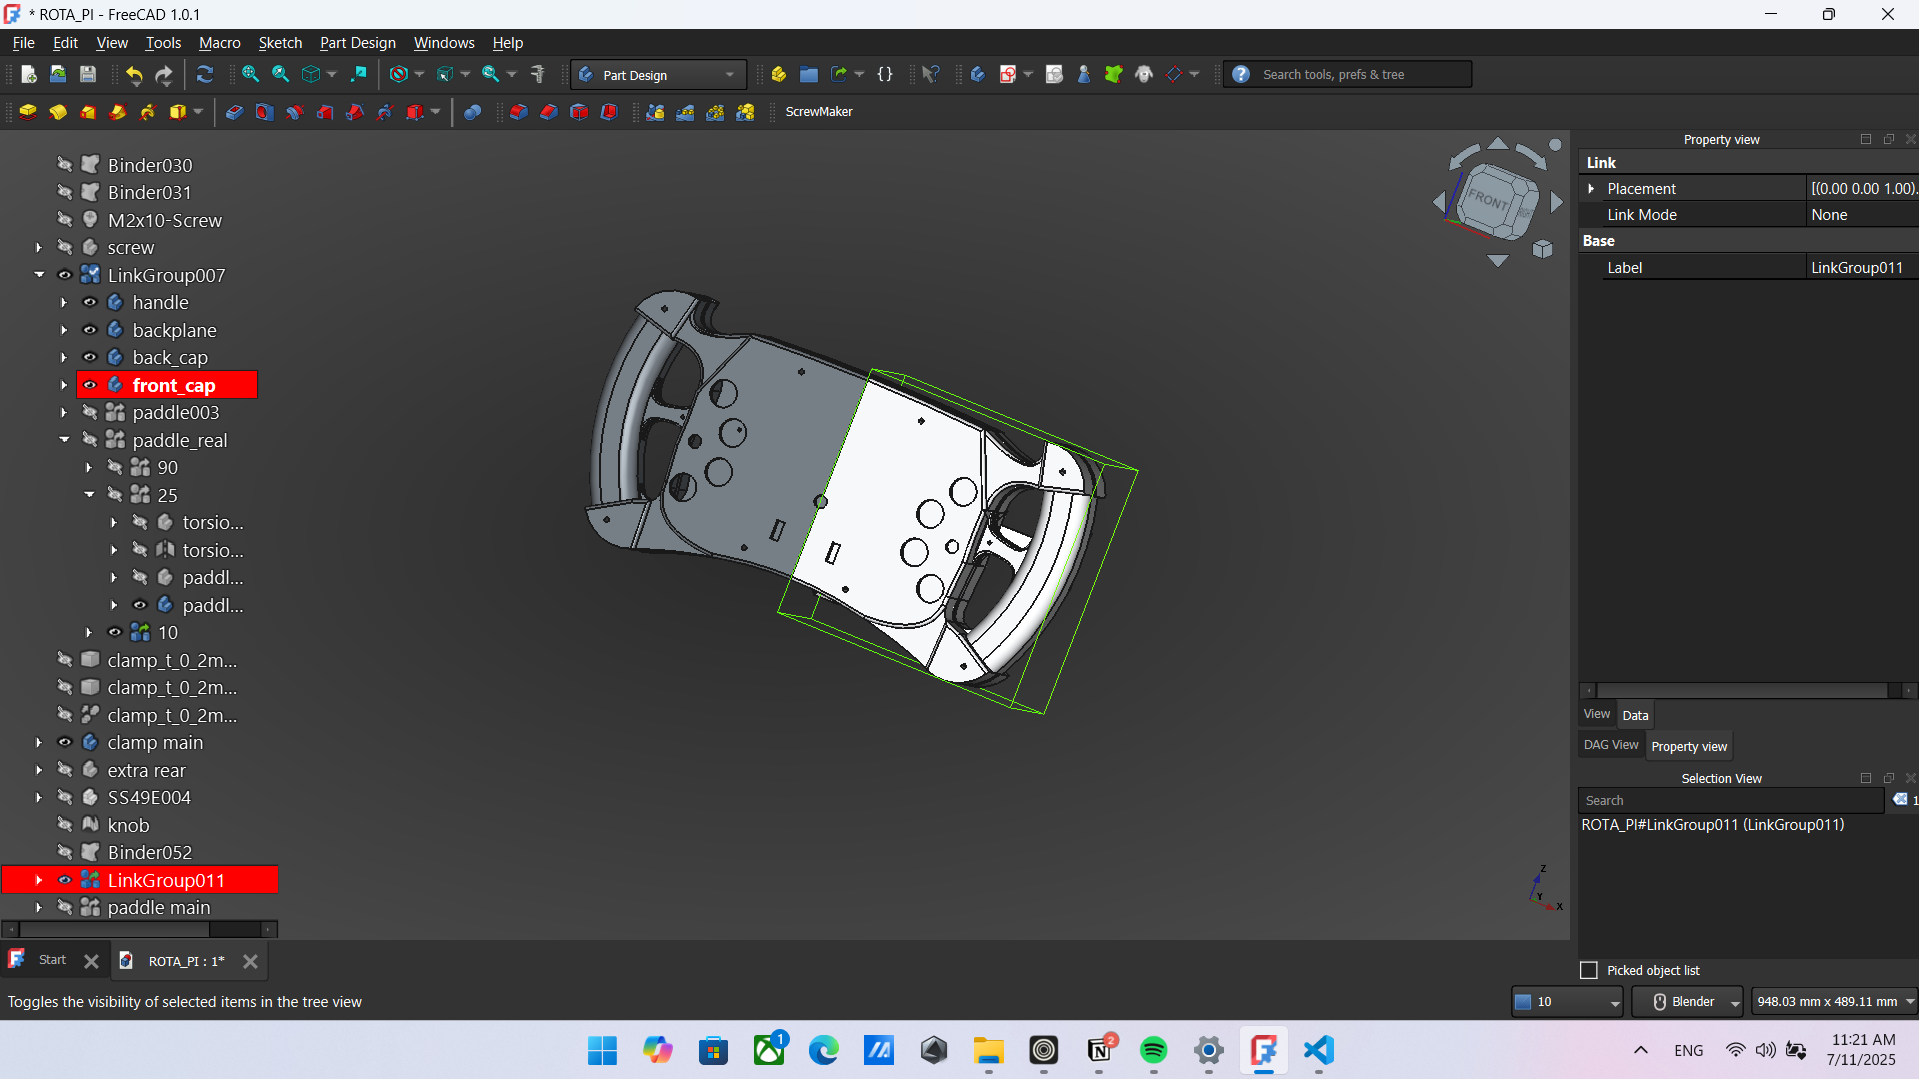
Task: Expand the Placement property row
Action: (x=1591, y=189)
